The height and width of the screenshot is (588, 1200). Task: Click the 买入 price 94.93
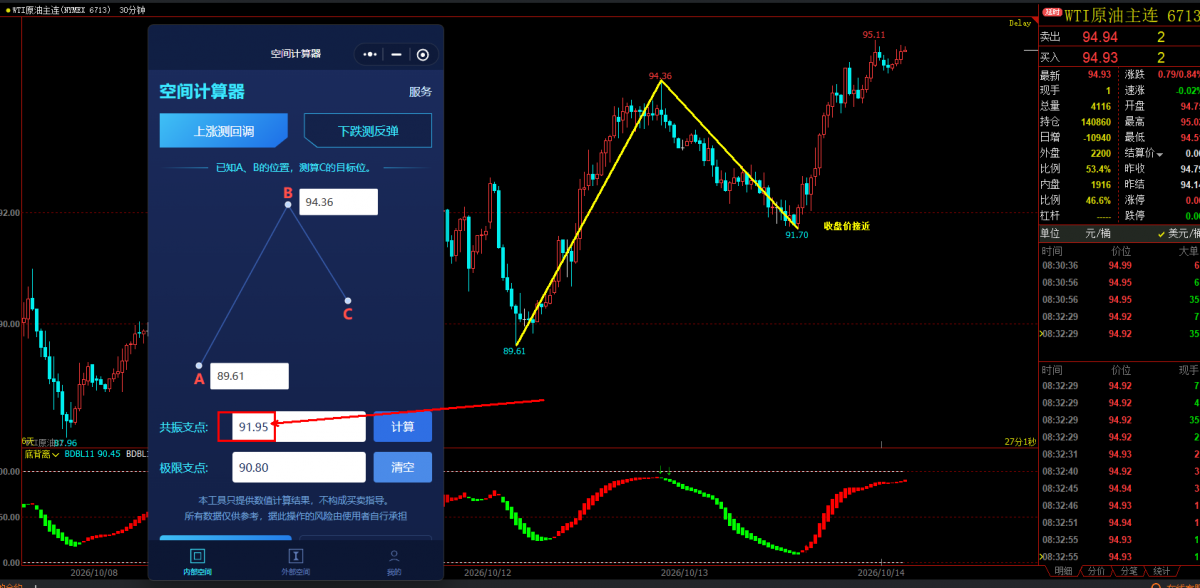[x=1100, y=58]
